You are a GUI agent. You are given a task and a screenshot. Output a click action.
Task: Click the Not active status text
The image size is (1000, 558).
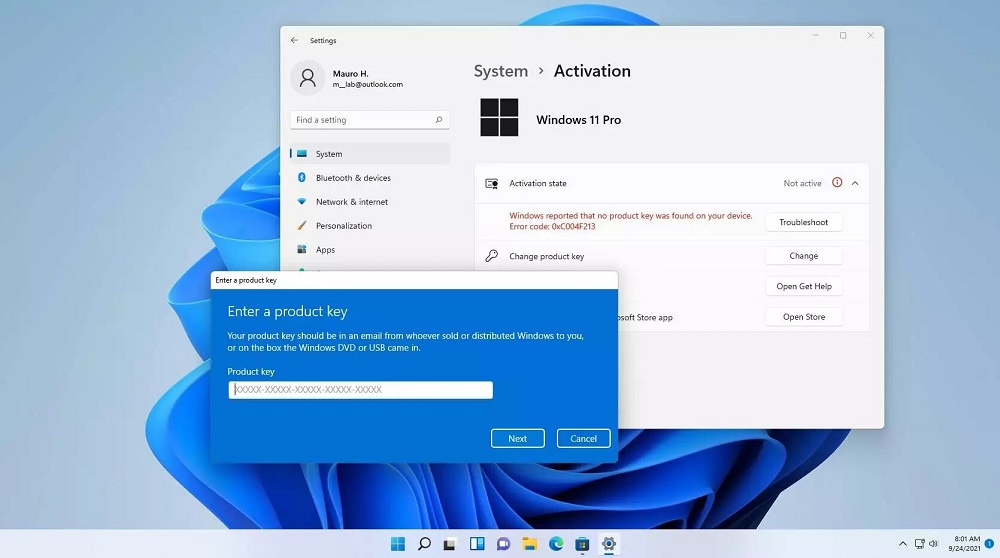802,183
